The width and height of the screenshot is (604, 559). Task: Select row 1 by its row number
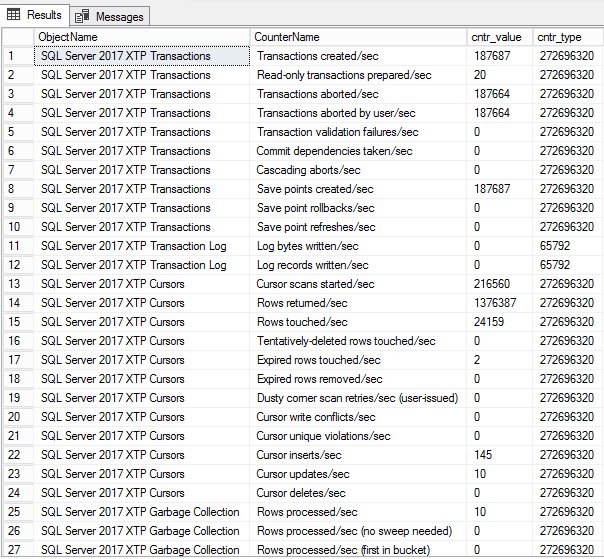pyautogui.click(x=16, y=56)
